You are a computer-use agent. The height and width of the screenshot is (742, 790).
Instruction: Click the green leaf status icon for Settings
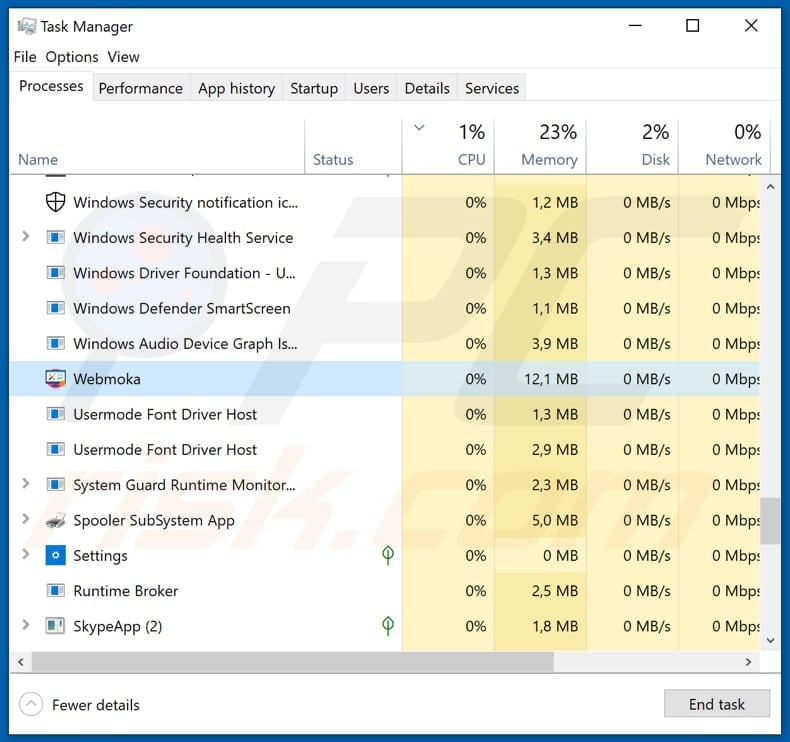point(387,555)
